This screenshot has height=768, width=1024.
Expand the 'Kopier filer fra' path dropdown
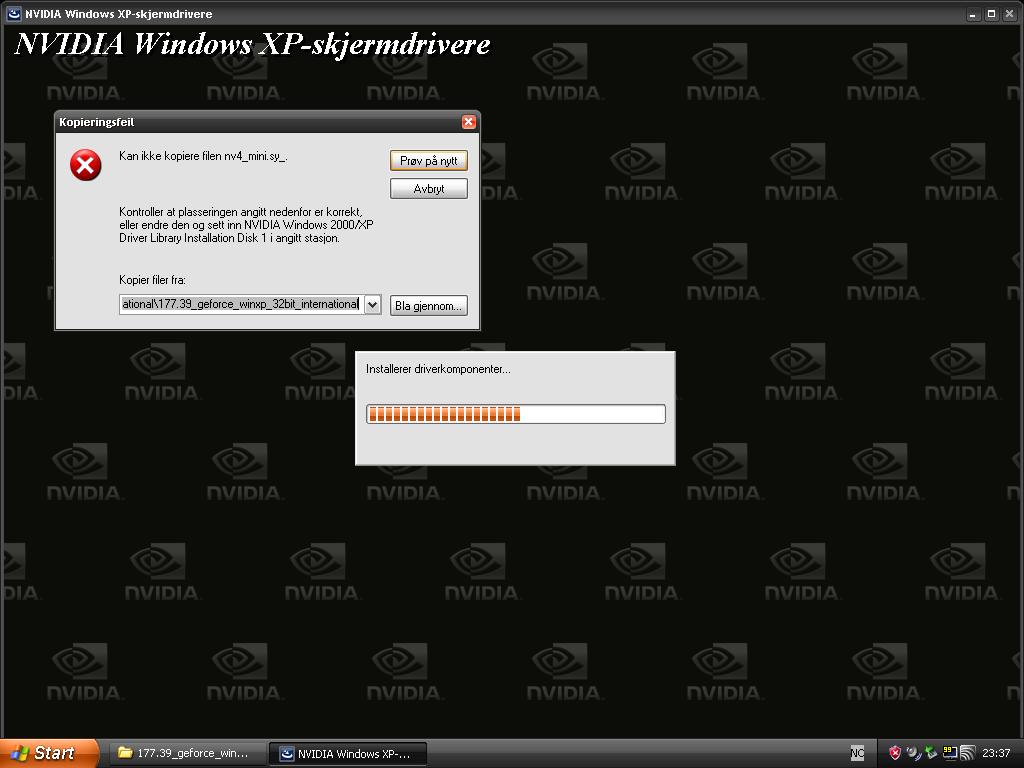(372, 304)
